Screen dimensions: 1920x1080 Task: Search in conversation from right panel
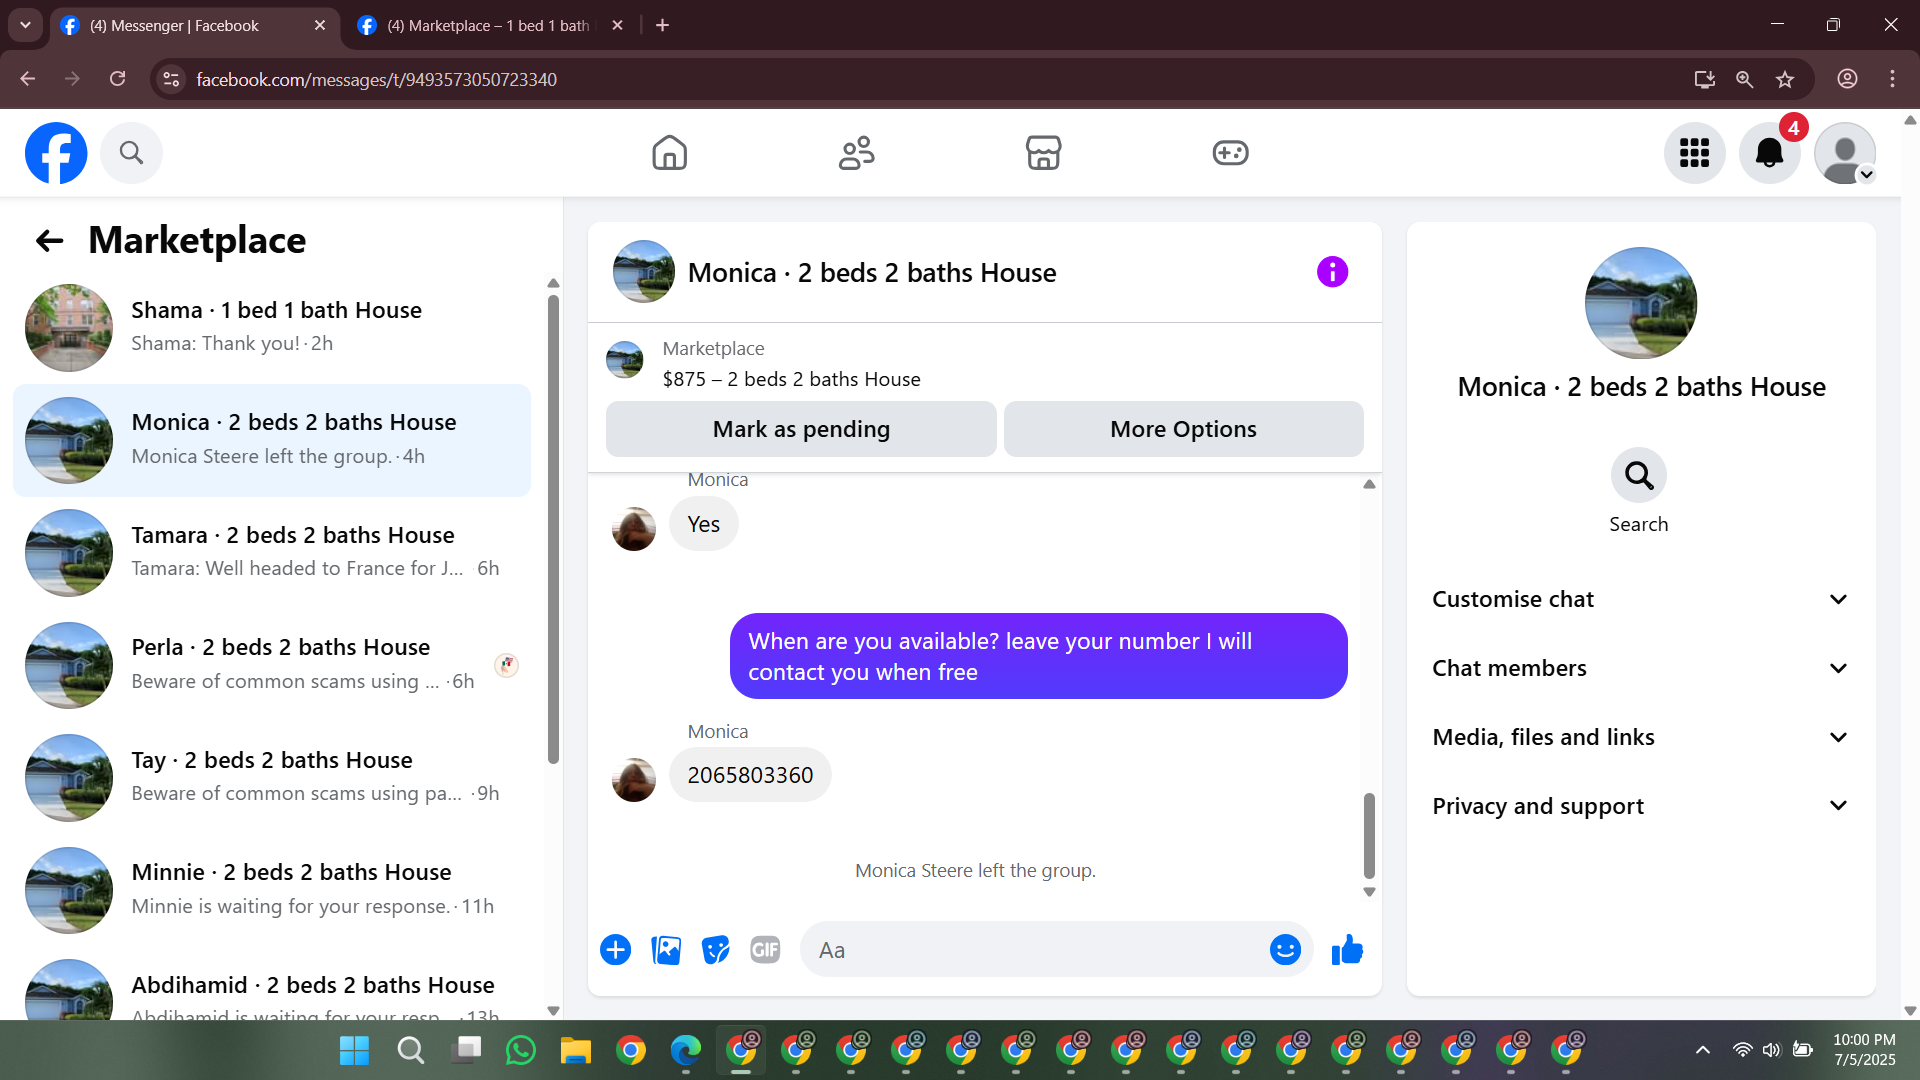pos(1638,491)
